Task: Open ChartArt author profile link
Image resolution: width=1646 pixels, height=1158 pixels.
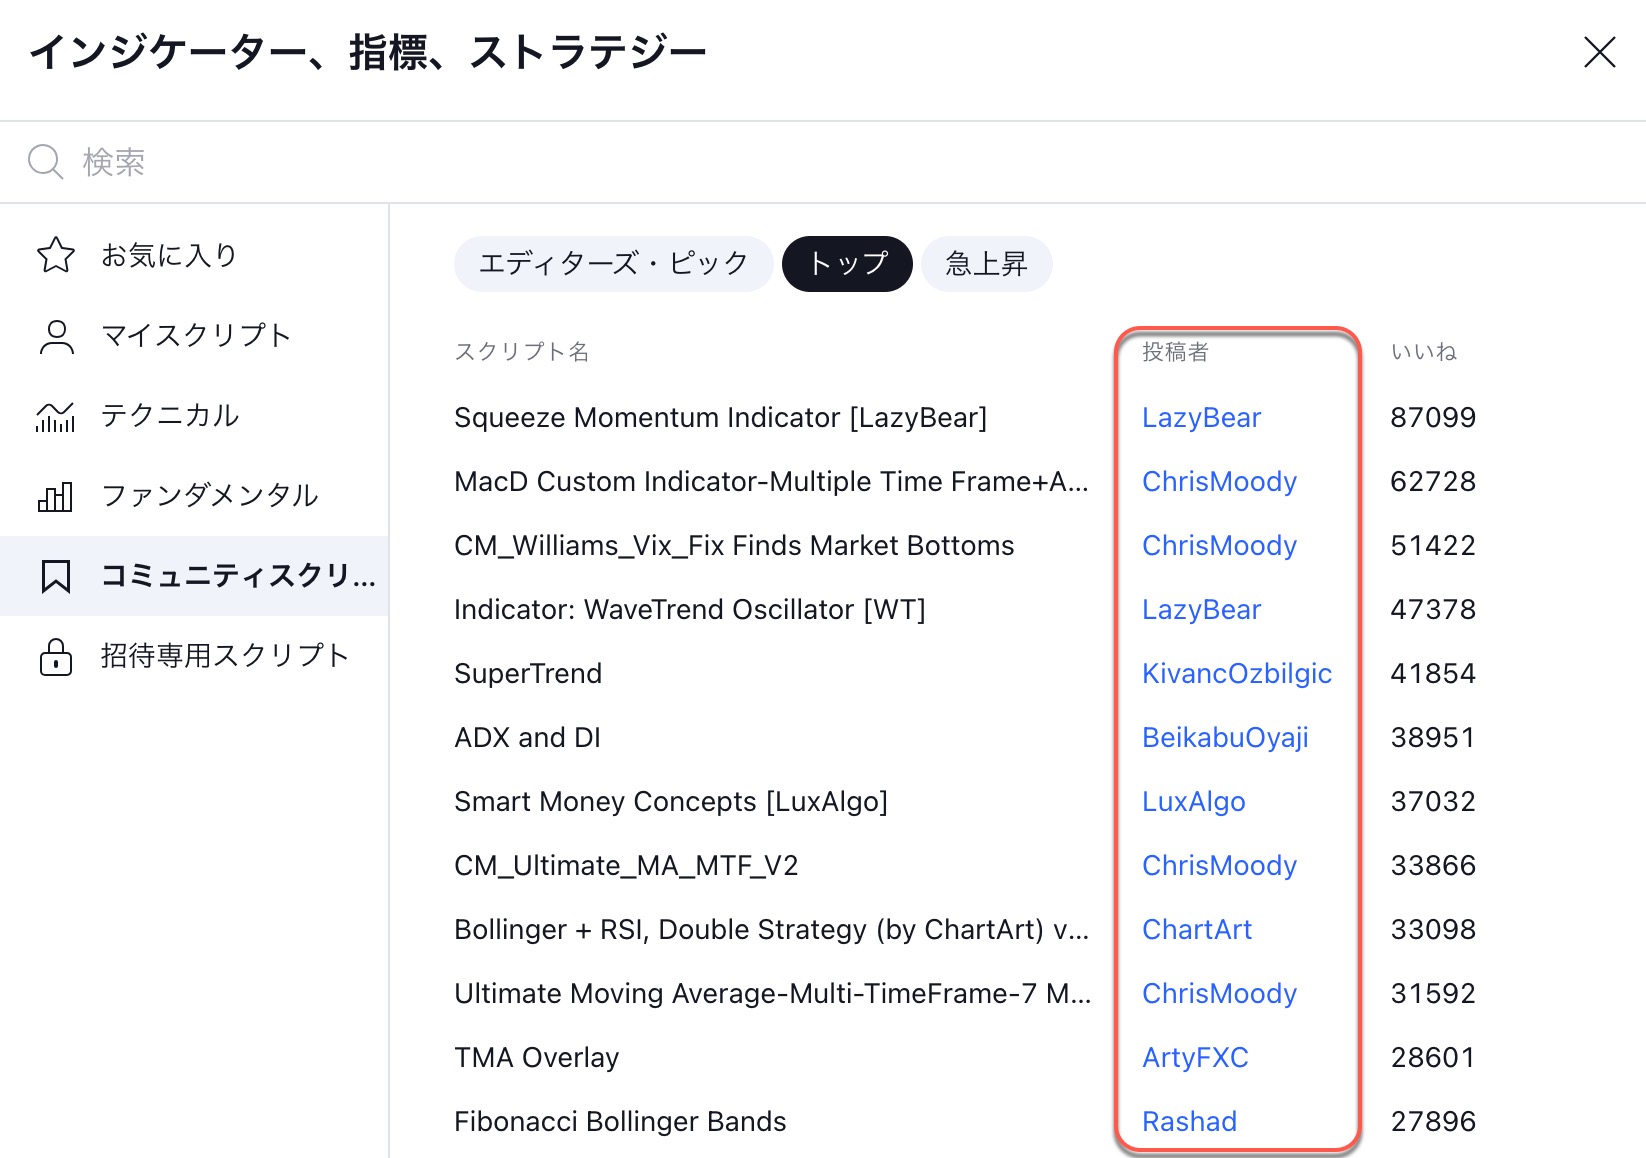Action: (x=1197, y=930)
